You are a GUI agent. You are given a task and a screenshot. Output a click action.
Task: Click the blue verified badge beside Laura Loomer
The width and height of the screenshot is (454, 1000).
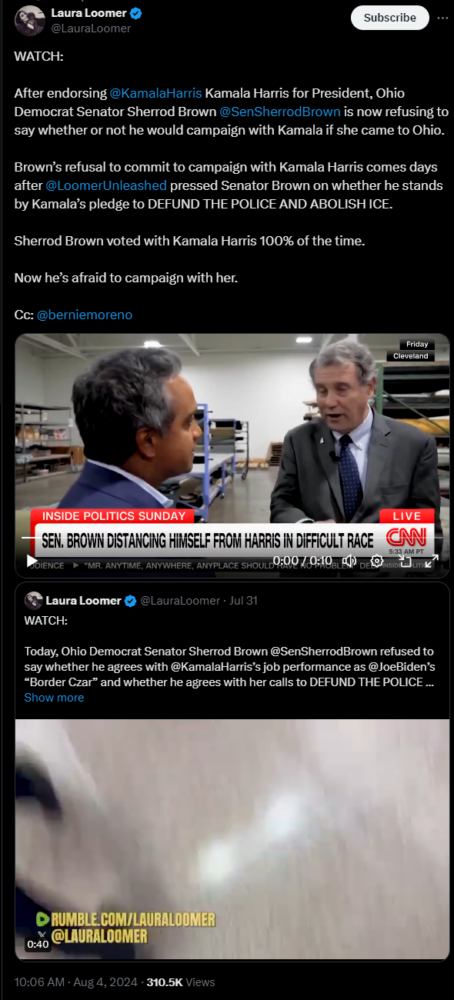coord(136,13)
